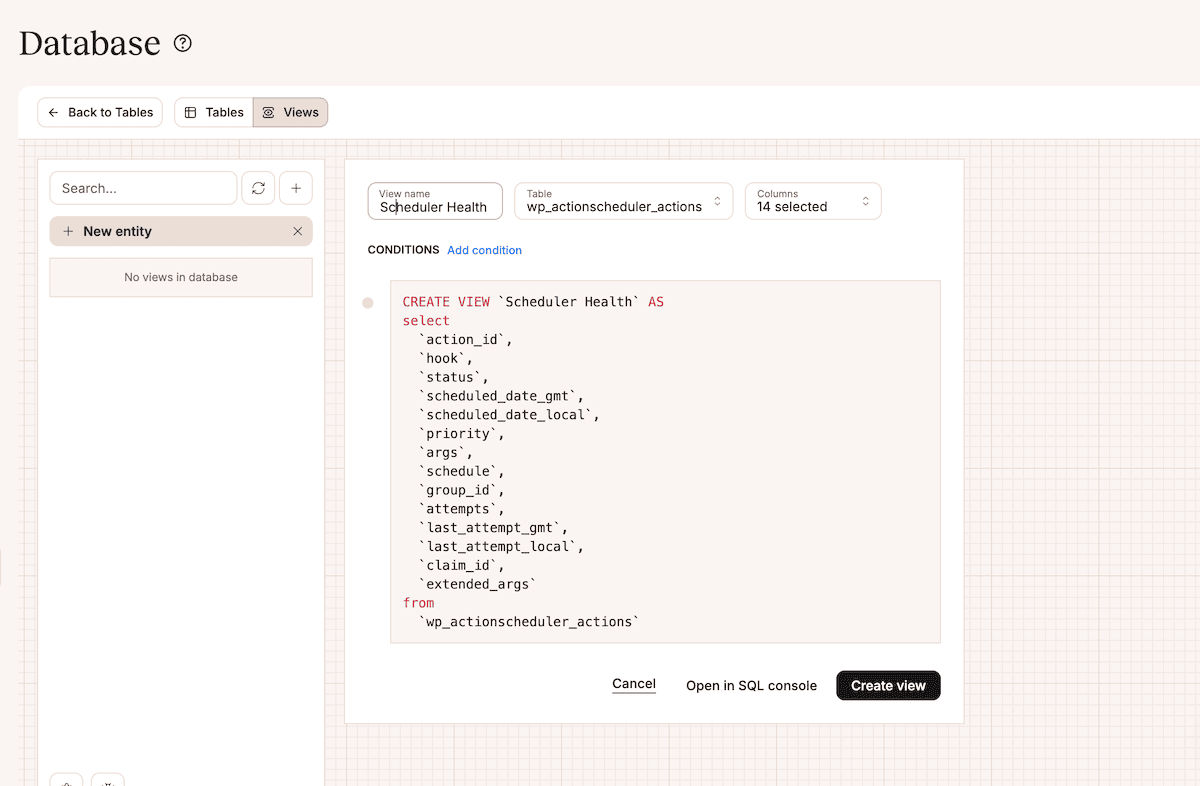Screen dimensions: 1200x786
Task: Open the gear icon at bottom left
Action: click(x=66, y=782)
